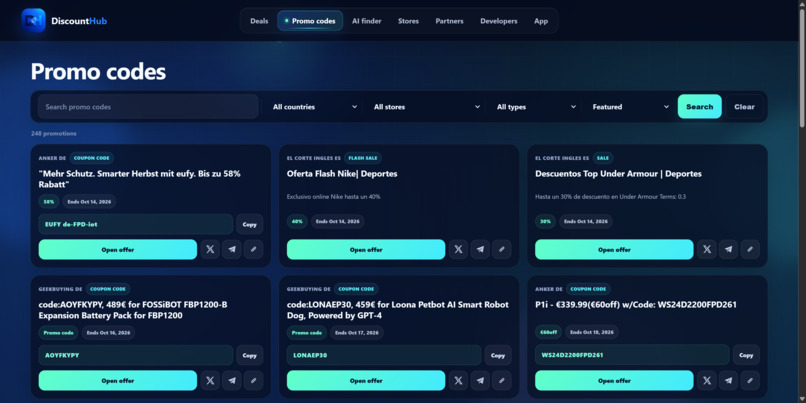This screenshot has height=403, width=806.
Task: Open the All countries dropdown
Action: click(x=314, y=107)
